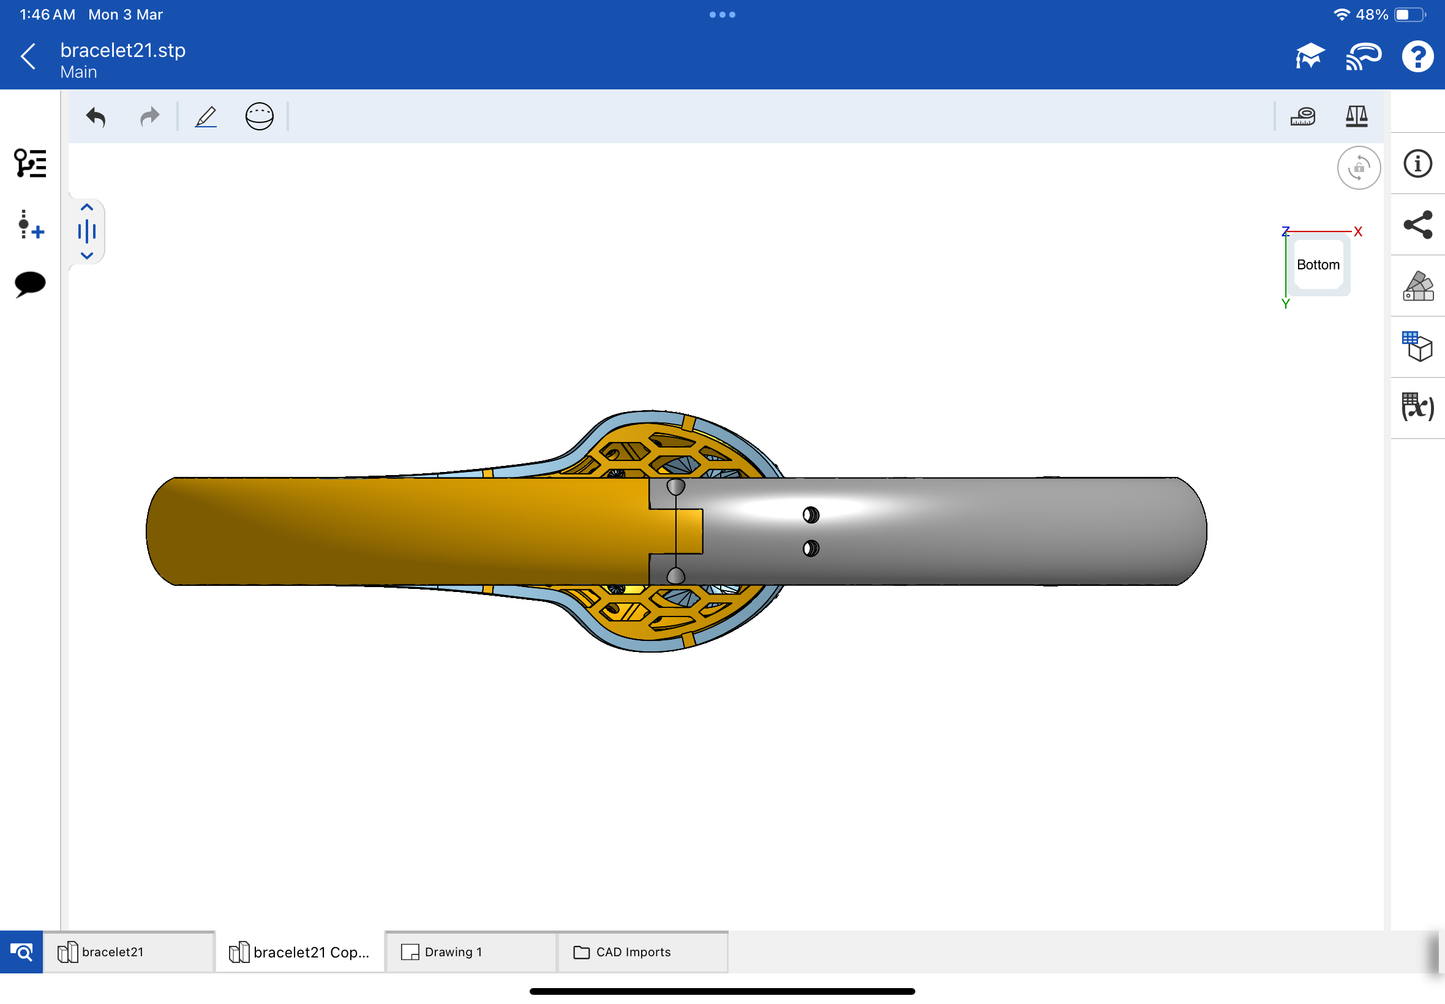Open the Drawing 1 tab
This screenshot has height=1004, width=1445.
pyautogui.click(x=470, y=952)
